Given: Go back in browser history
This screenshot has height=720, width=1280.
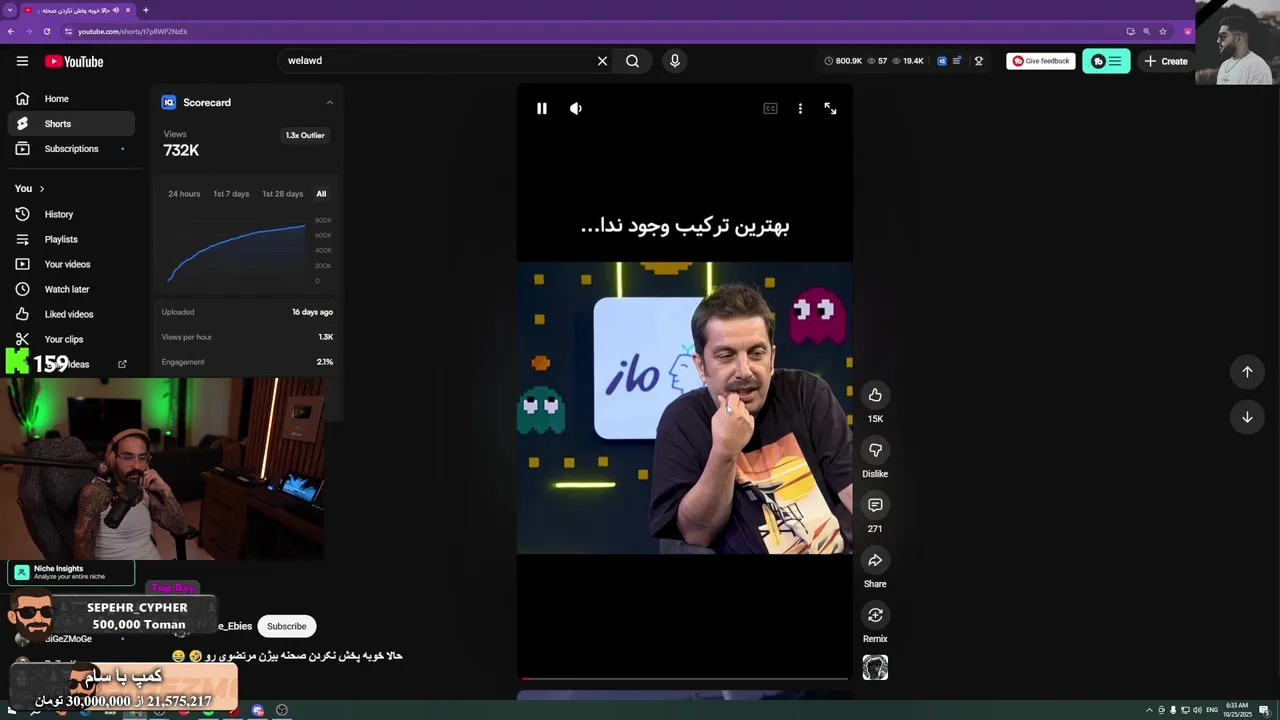Looking at the screenshot, I should point(11,31).
